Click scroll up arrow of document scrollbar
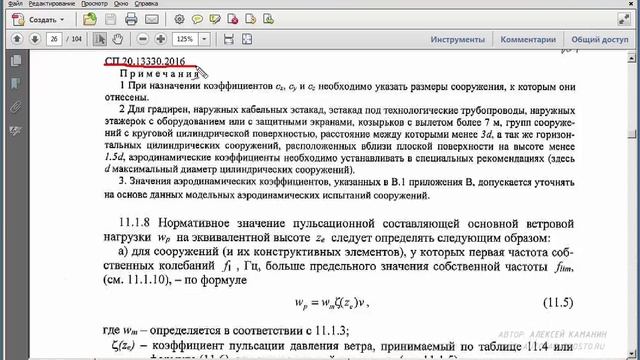Image resolution: width=640 pixels, height=360 pixels. coord(631,58)
